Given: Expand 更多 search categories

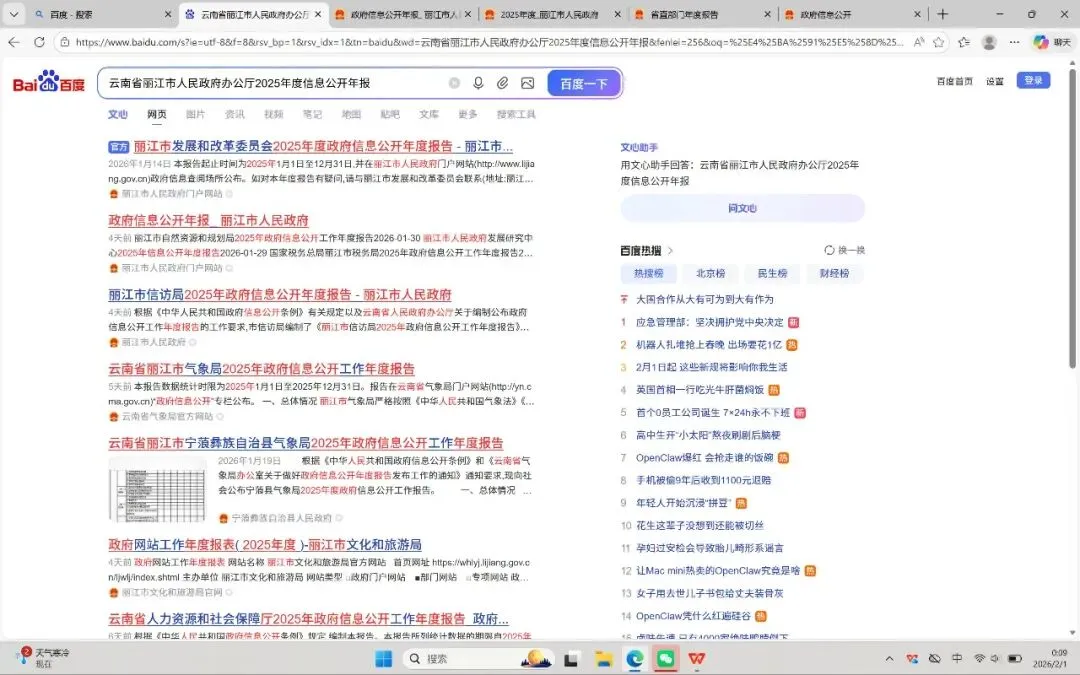Looking at the screenshot, I should (468, 114).
